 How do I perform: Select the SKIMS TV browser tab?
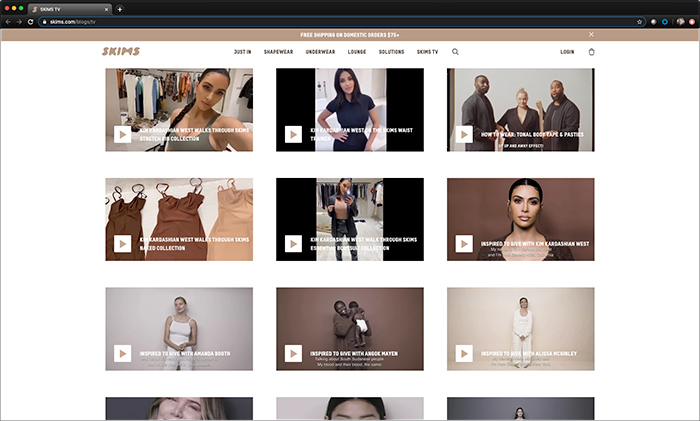coord(70,9)
